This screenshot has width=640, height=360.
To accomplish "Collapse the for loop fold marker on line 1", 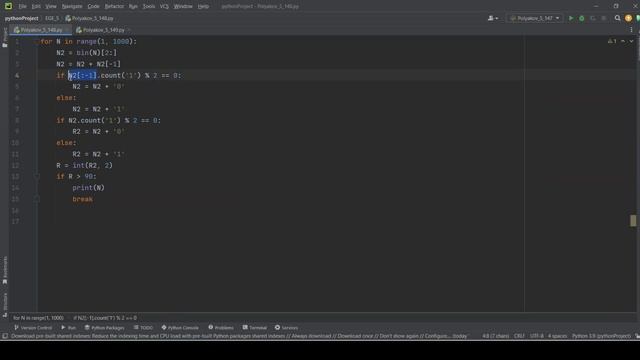I will click(36, 42).
